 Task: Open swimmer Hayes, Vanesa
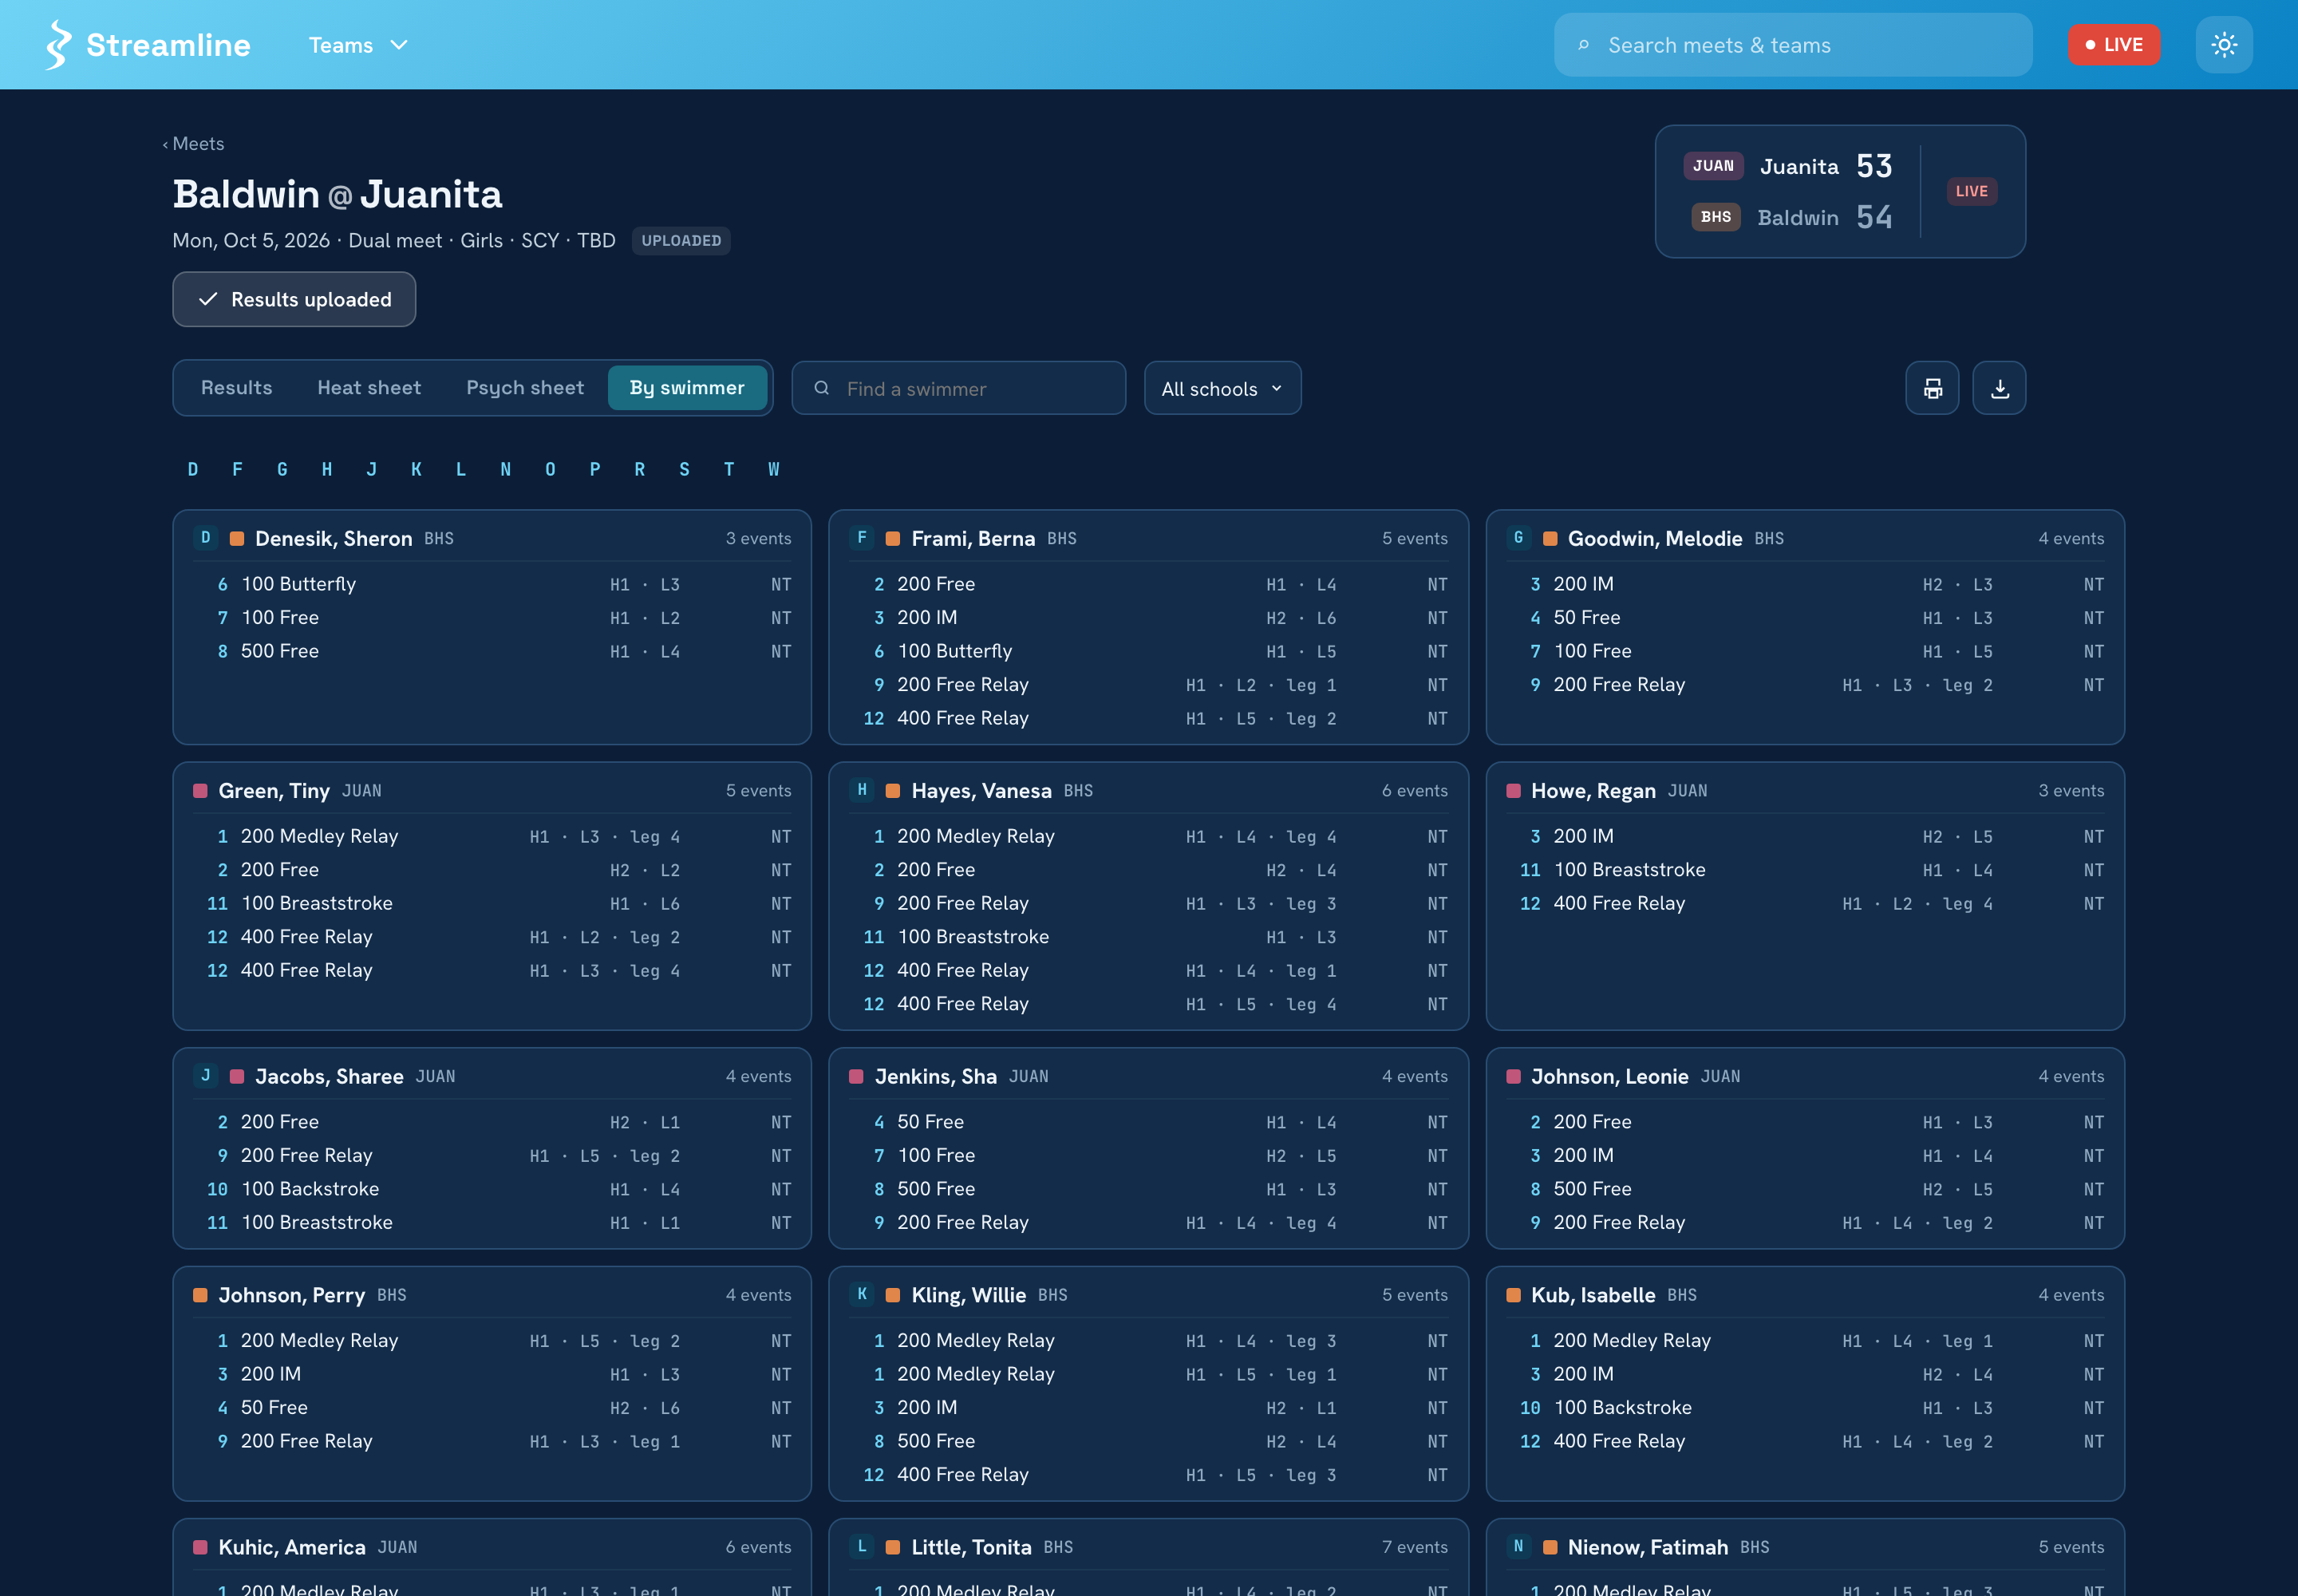click(x=981, y=791)
